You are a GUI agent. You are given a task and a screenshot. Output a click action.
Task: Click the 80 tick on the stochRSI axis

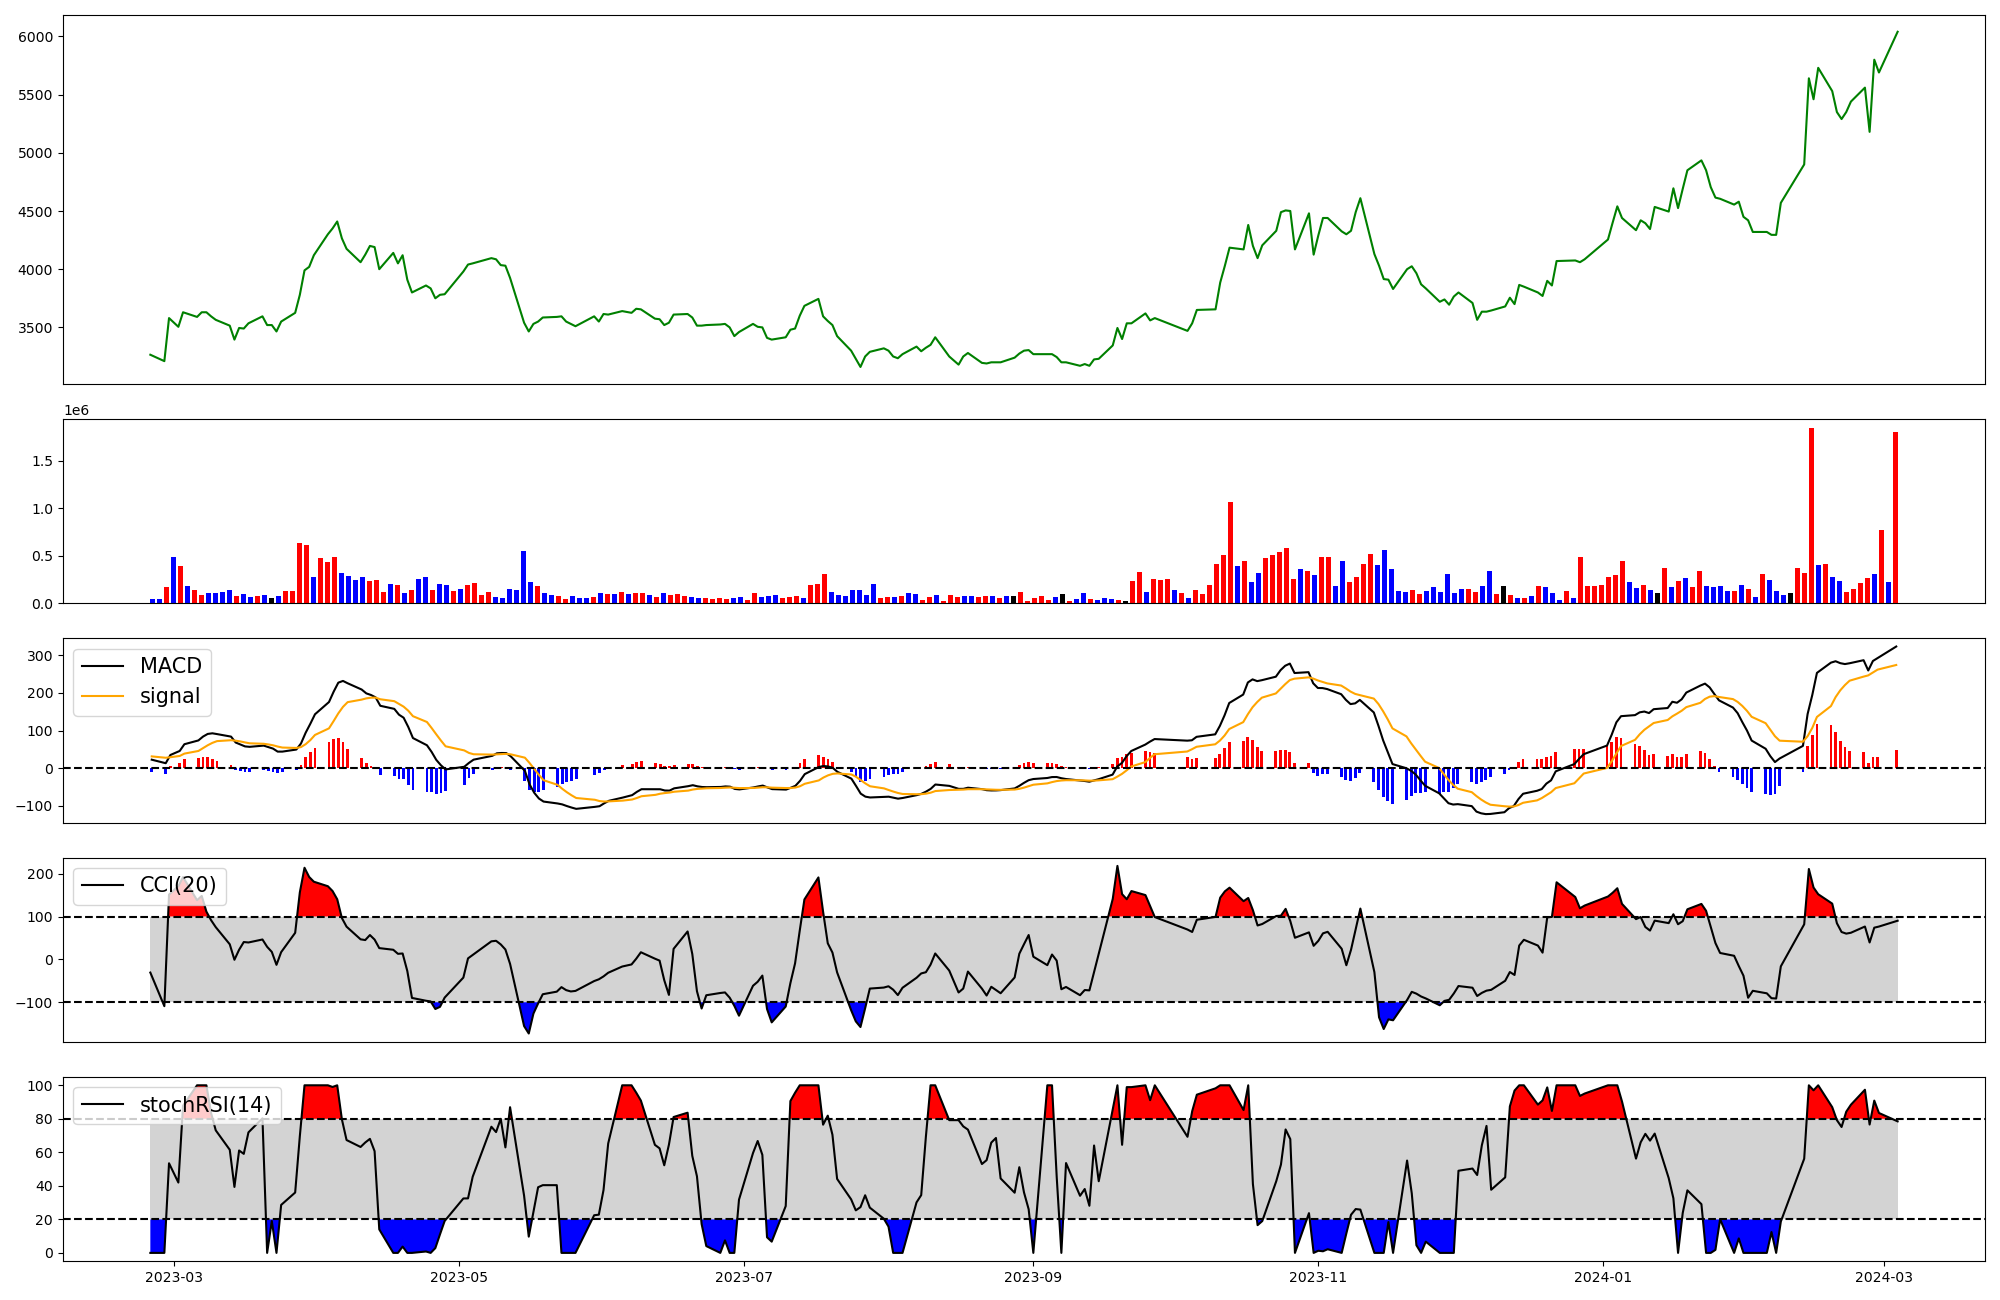coord(44,1119)
